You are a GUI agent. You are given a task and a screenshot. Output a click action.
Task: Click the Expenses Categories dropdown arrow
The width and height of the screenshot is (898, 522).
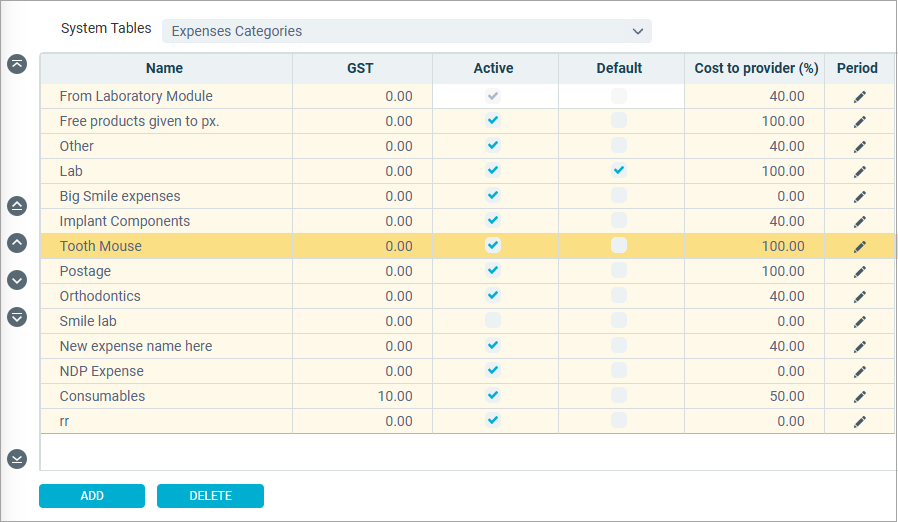click(x=637, y=32)
